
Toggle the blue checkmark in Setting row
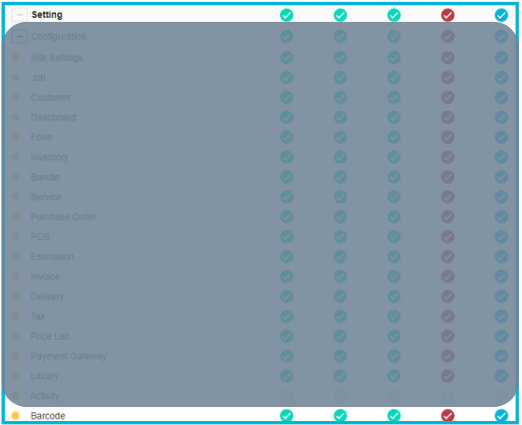501,15
